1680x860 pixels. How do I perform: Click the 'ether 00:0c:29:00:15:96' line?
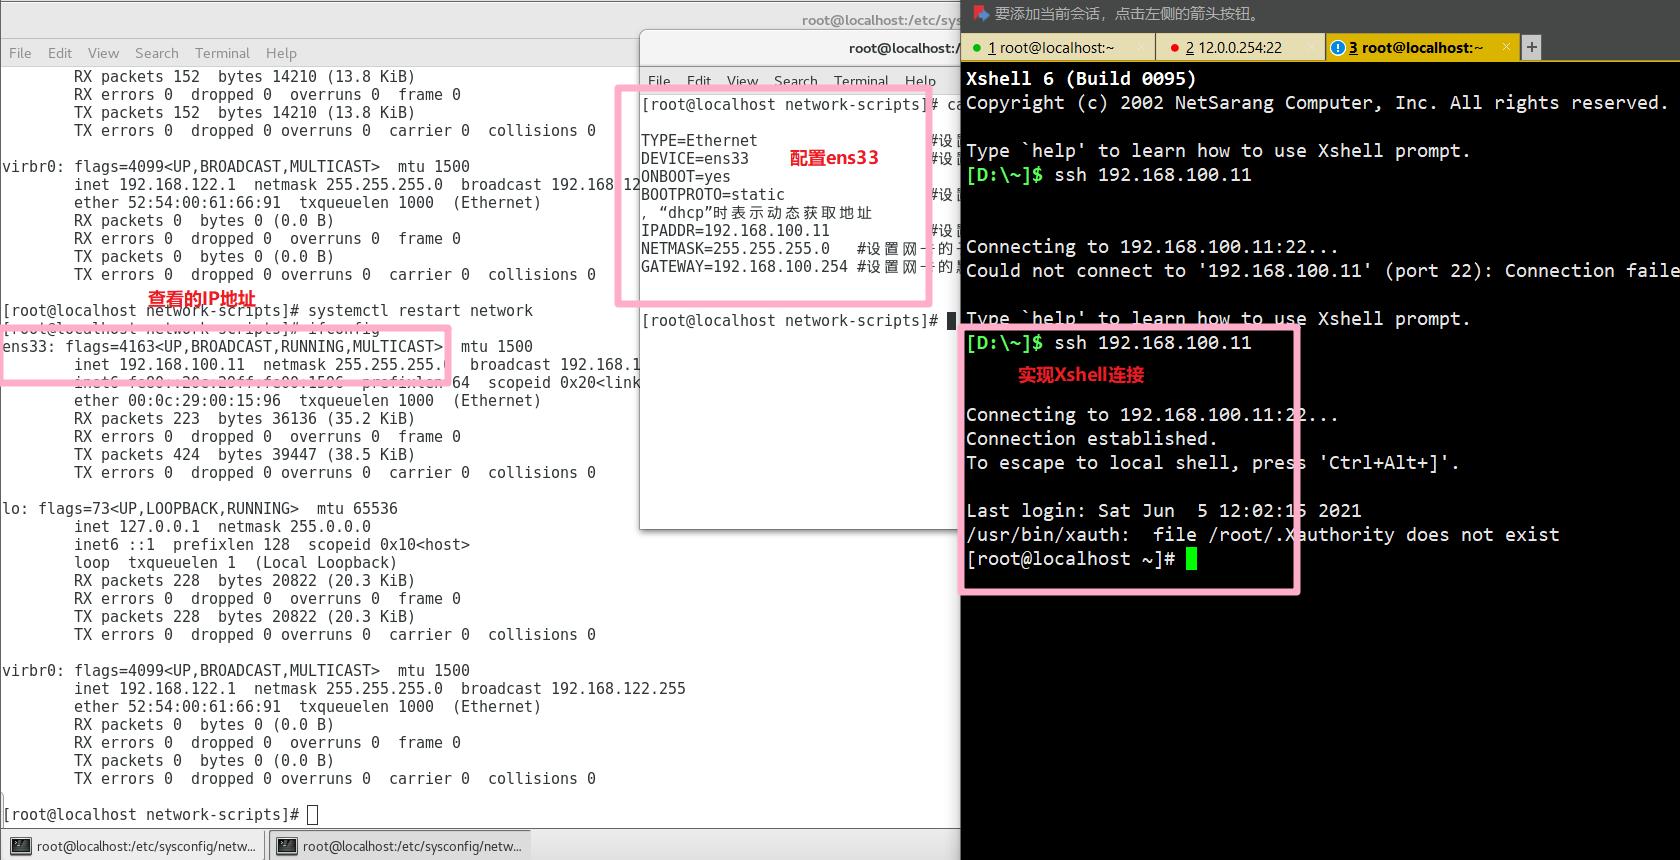307,400
